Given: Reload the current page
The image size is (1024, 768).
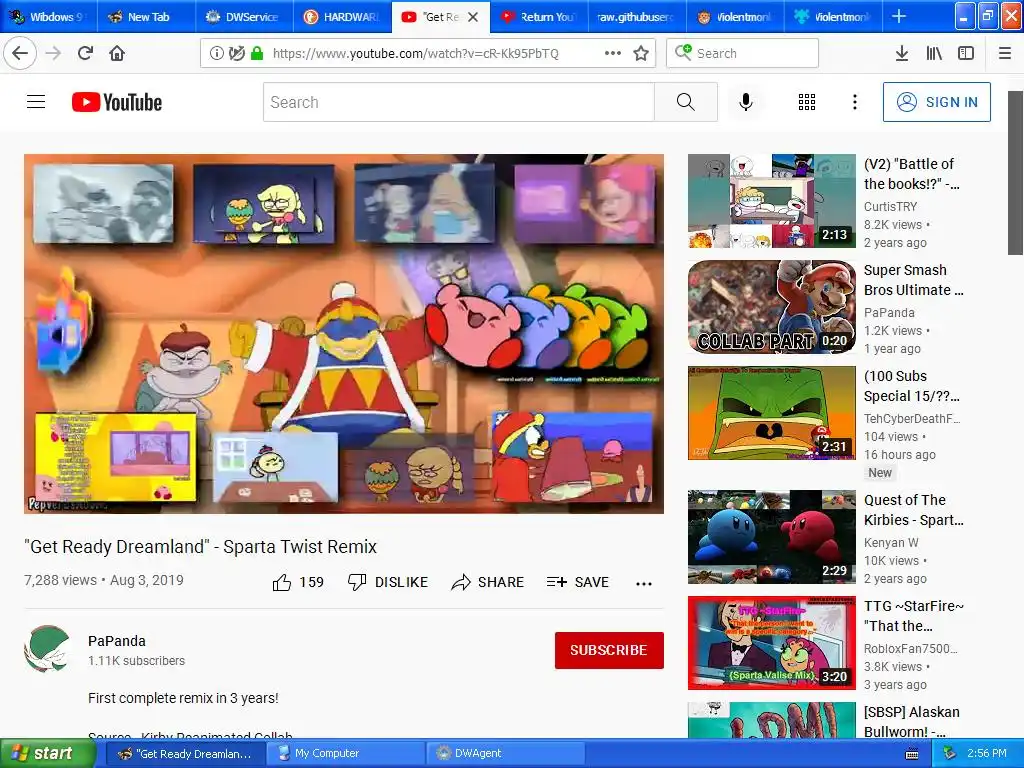Looking at the screenshot, I should pyautogui.click(x=86, y=53).
